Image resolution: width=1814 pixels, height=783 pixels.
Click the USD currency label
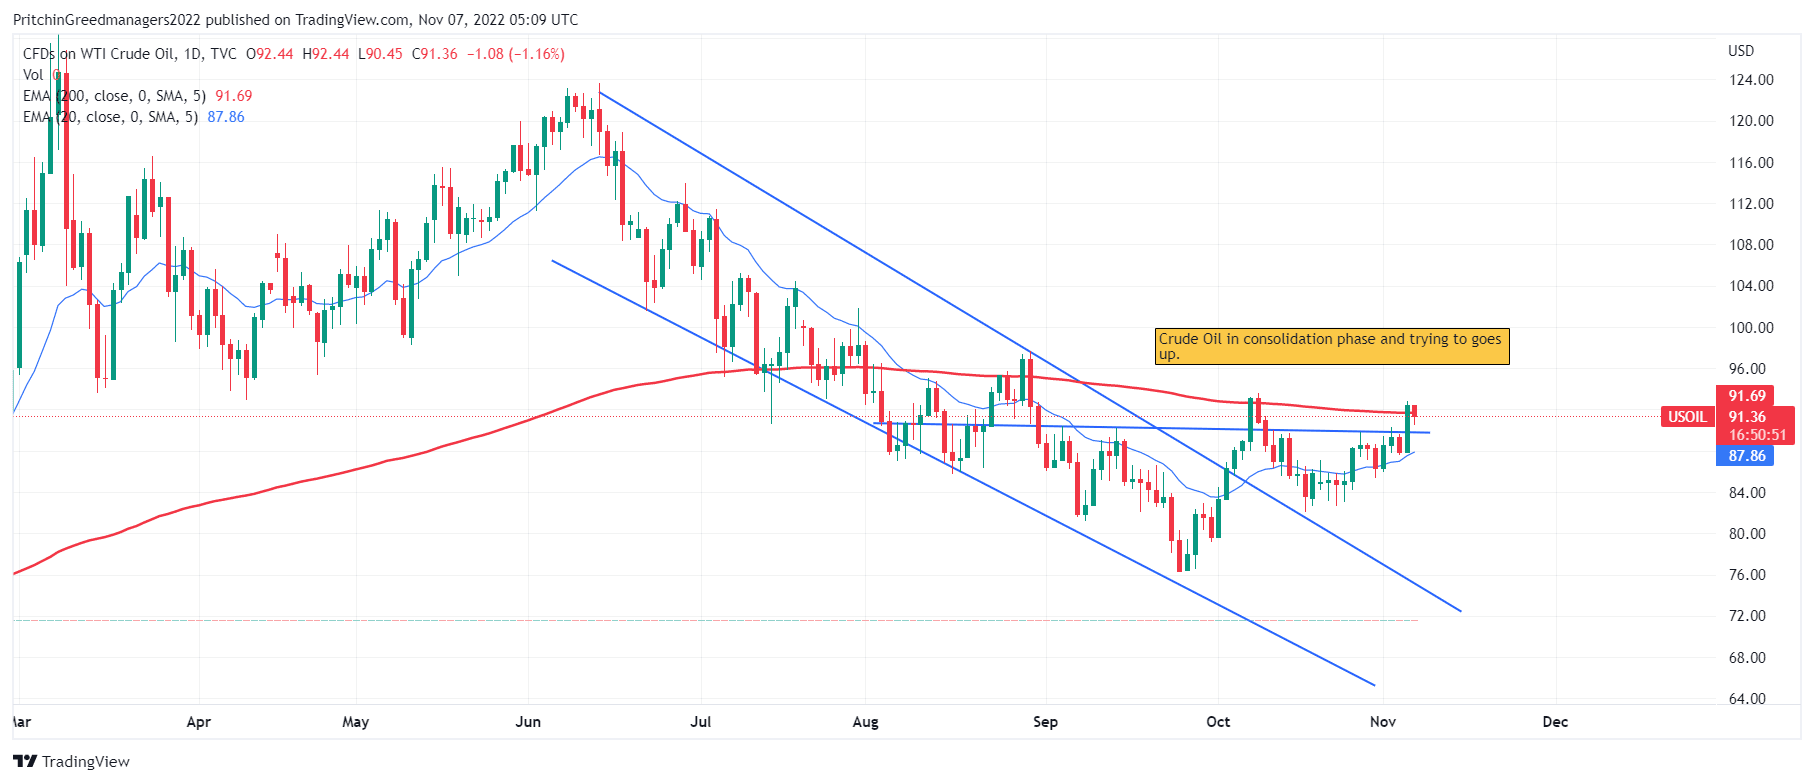click(1741, 51)
